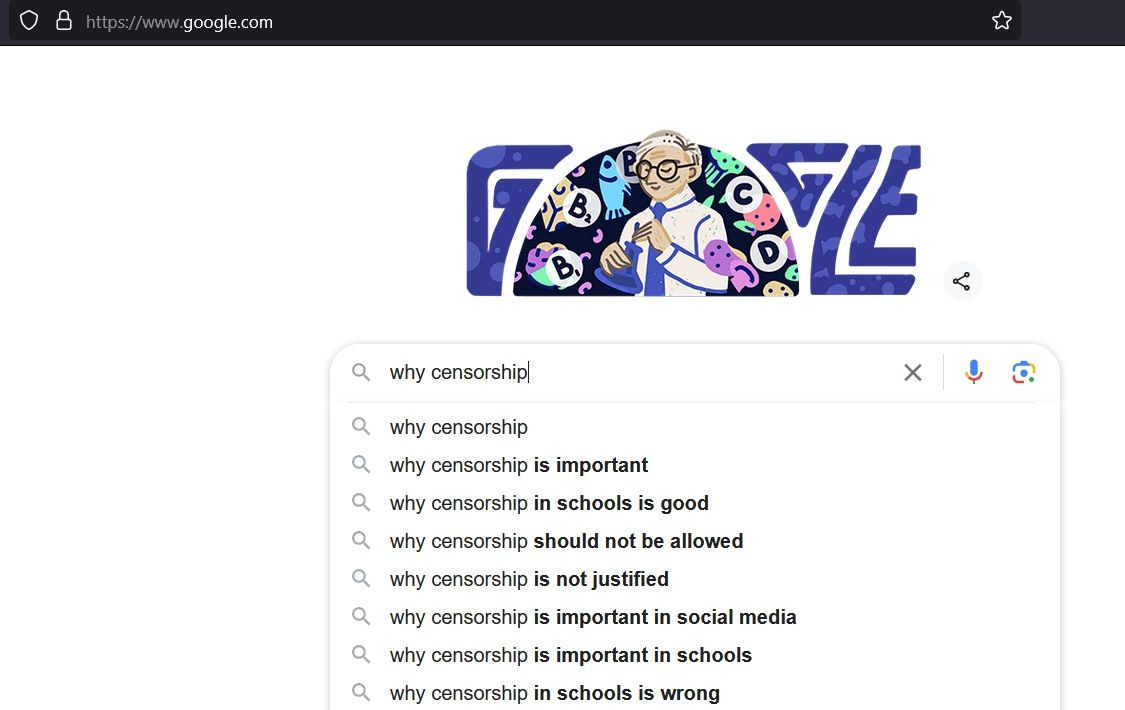Screen dimensions: 1125x710
Task: Clear the search box with the X button
Action: tap(912, 372)
